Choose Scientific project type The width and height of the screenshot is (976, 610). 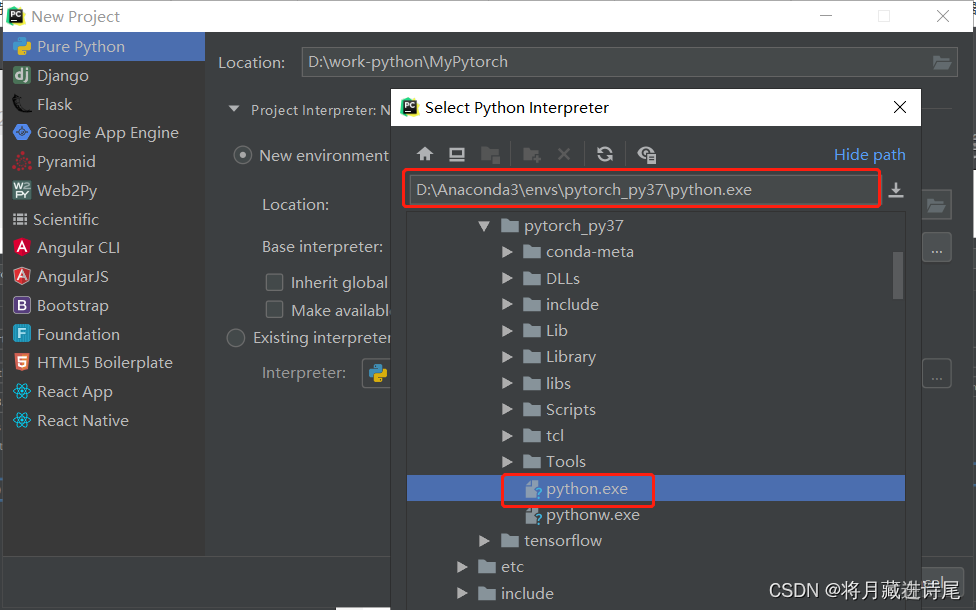pos(104,219)
